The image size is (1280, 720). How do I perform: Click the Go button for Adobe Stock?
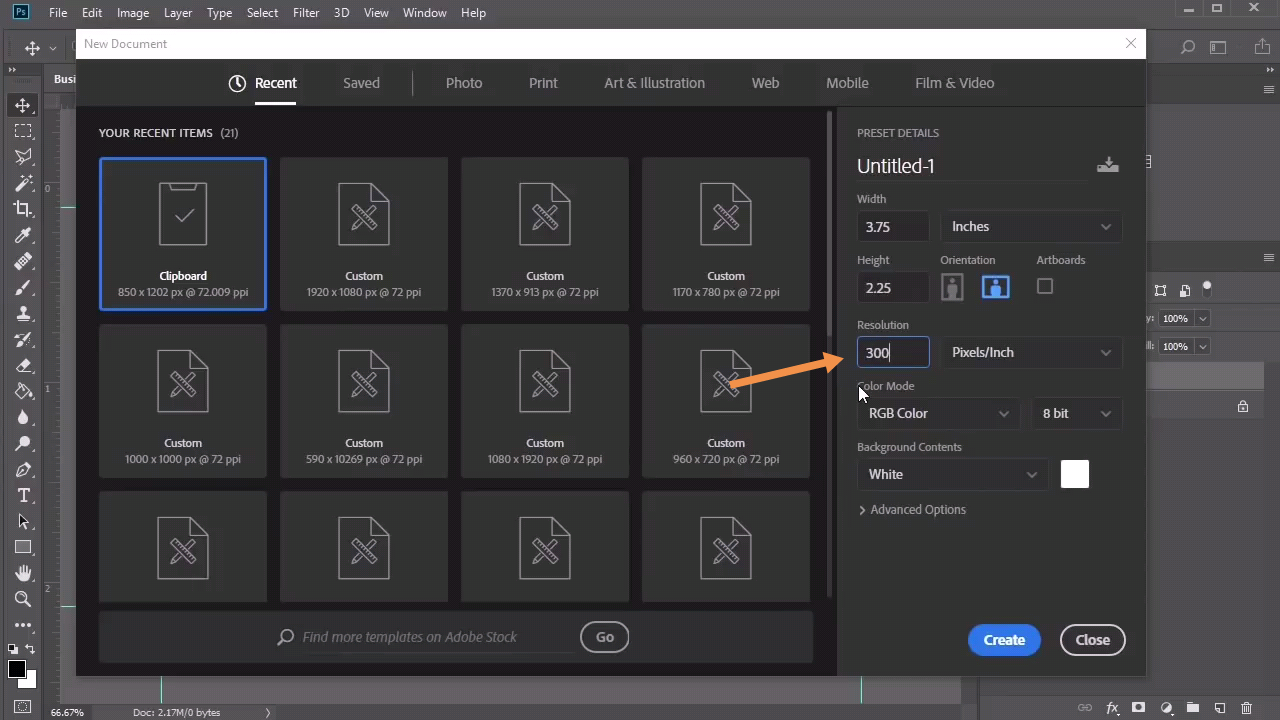(x=604, y=637)
